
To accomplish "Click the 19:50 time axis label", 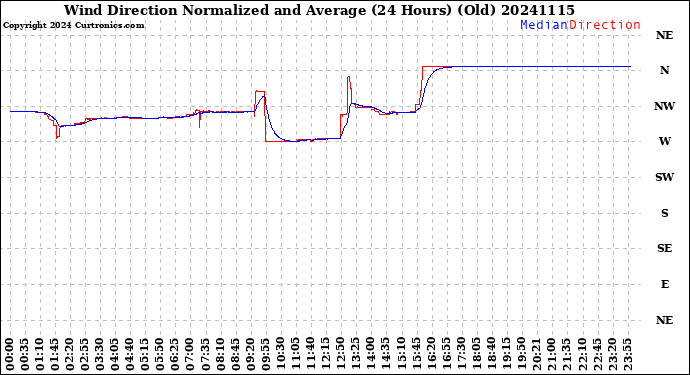I will coord(521,355).
